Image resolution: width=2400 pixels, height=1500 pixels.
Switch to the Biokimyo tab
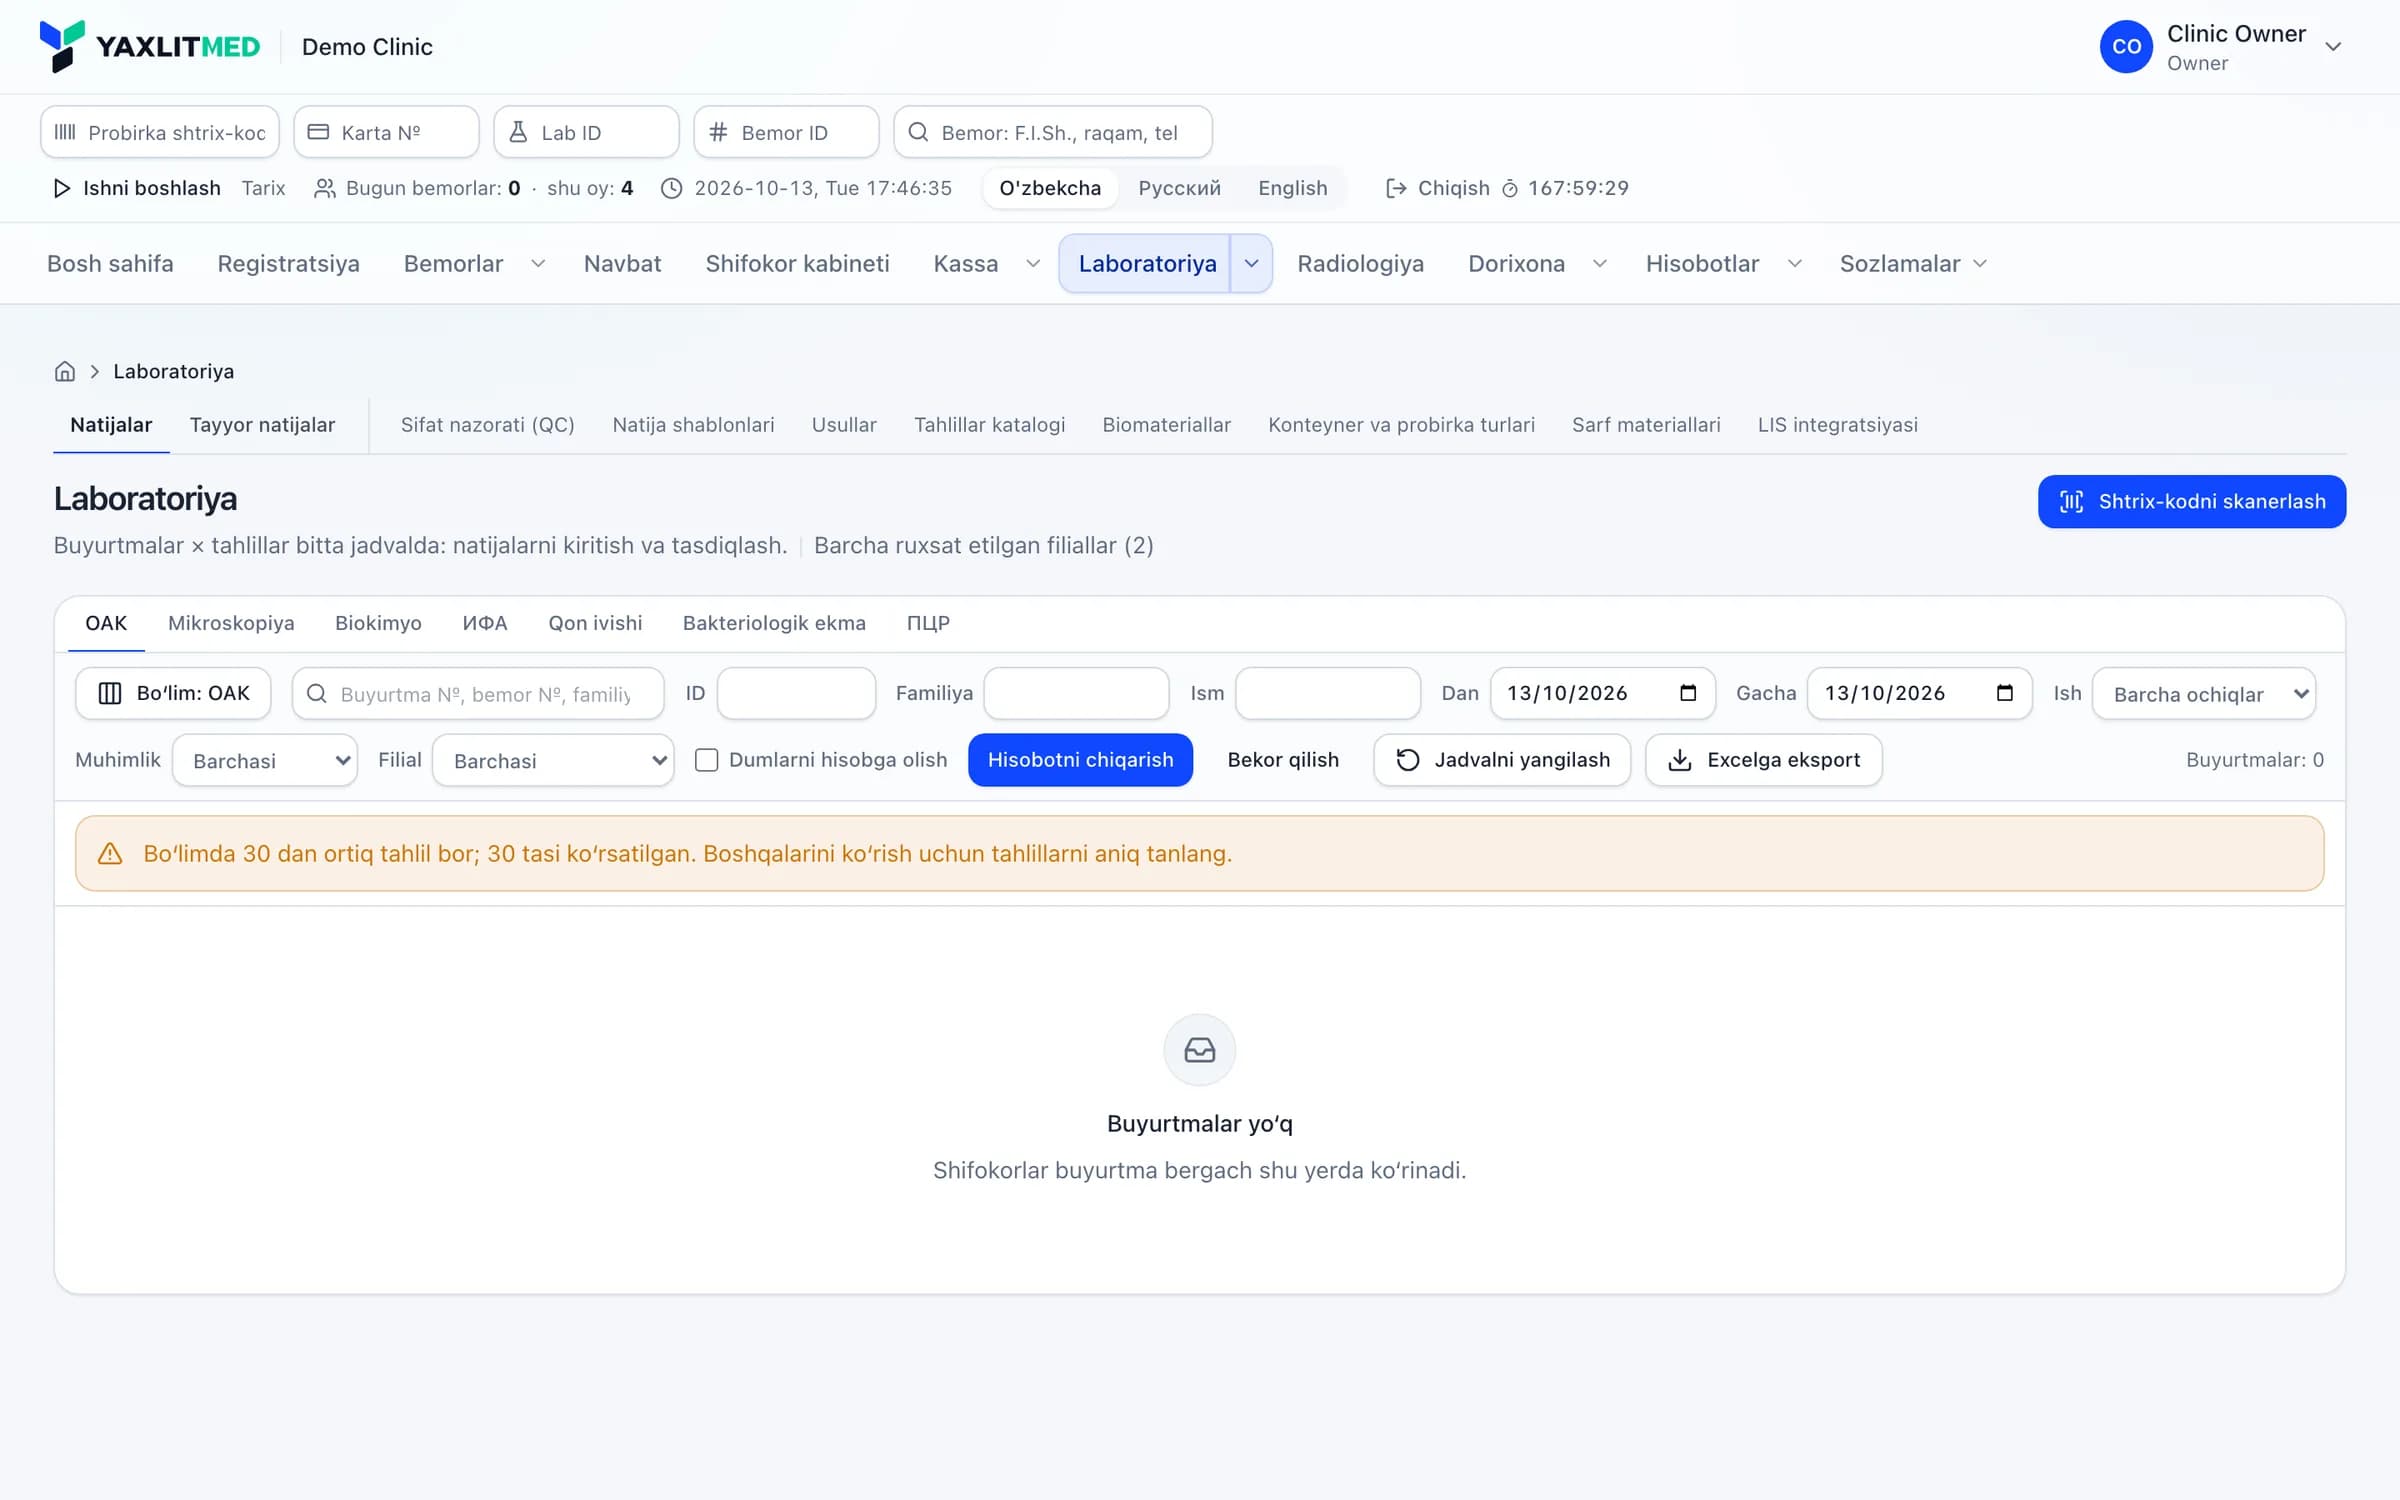[378, 623]
